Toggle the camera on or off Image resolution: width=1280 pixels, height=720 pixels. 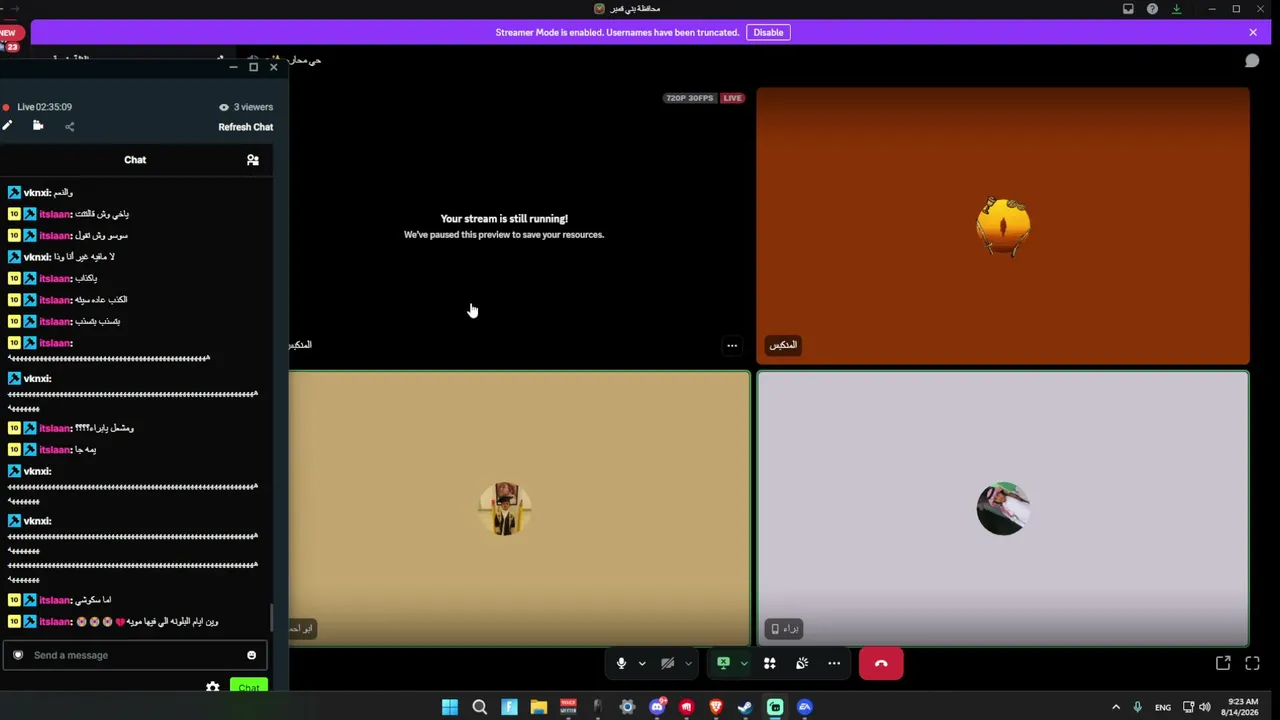(667, 663)
